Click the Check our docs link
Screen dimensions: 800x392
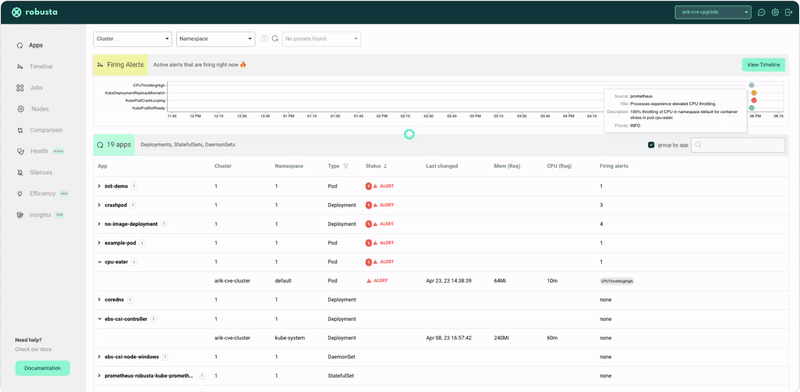(x=33, y=350)
